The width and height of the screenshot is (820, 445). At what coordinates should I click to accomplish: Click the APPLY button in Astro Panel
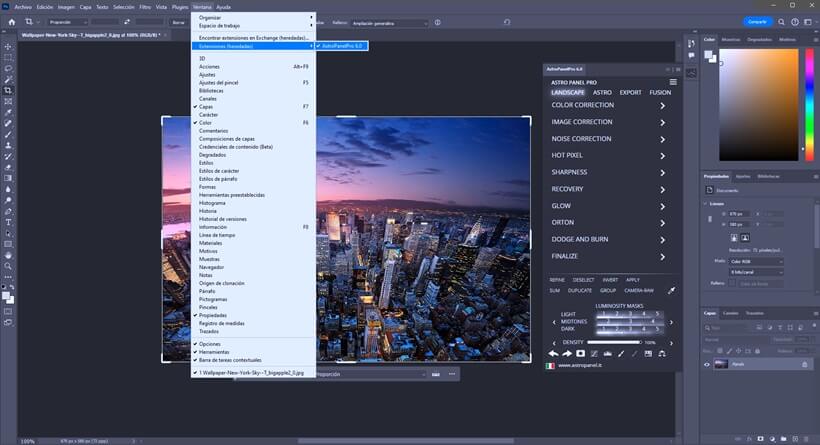coord(633,280)
